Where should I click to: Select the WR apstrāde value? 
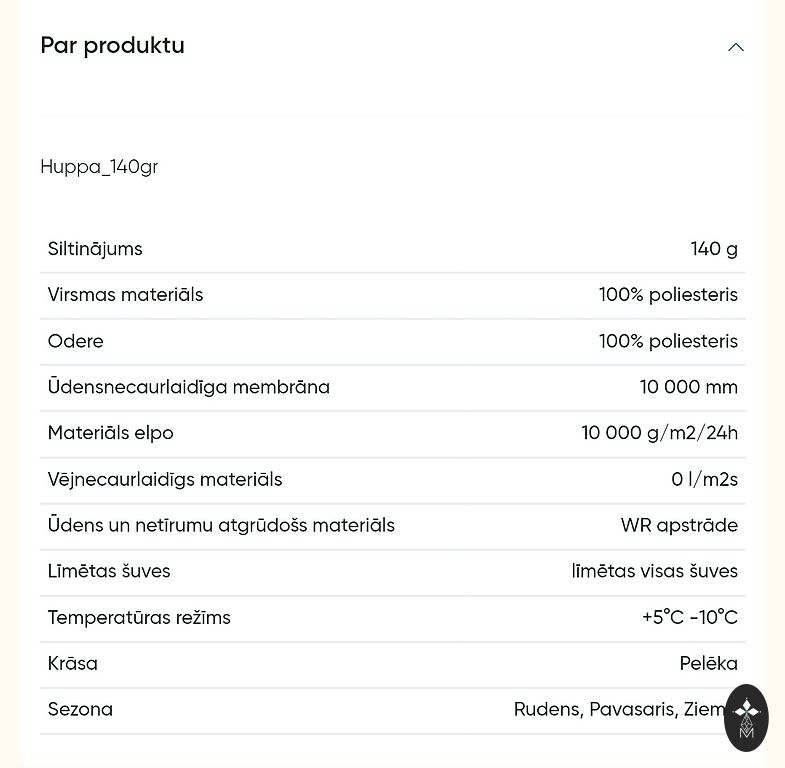click(x=679, y=525)
